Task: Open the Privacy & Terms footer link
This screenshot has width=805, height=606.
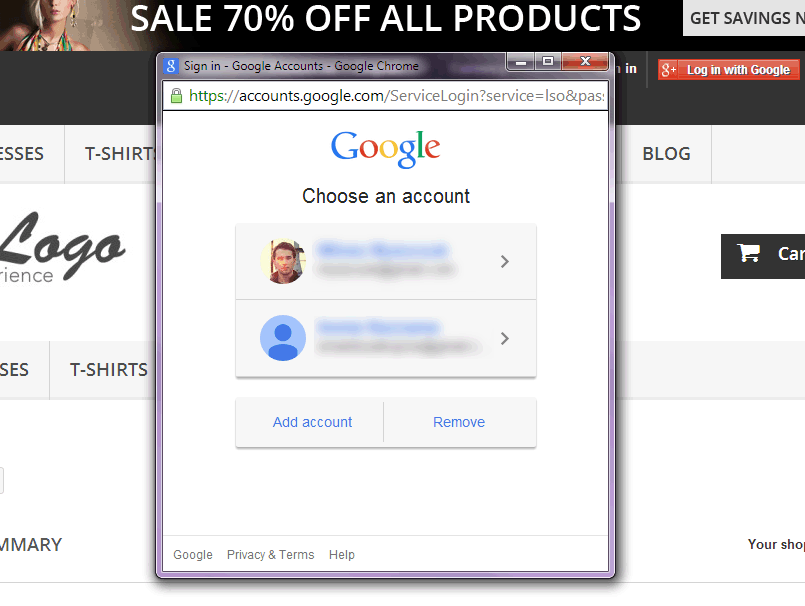Action: pyautogui.click(x=271, y=555)
